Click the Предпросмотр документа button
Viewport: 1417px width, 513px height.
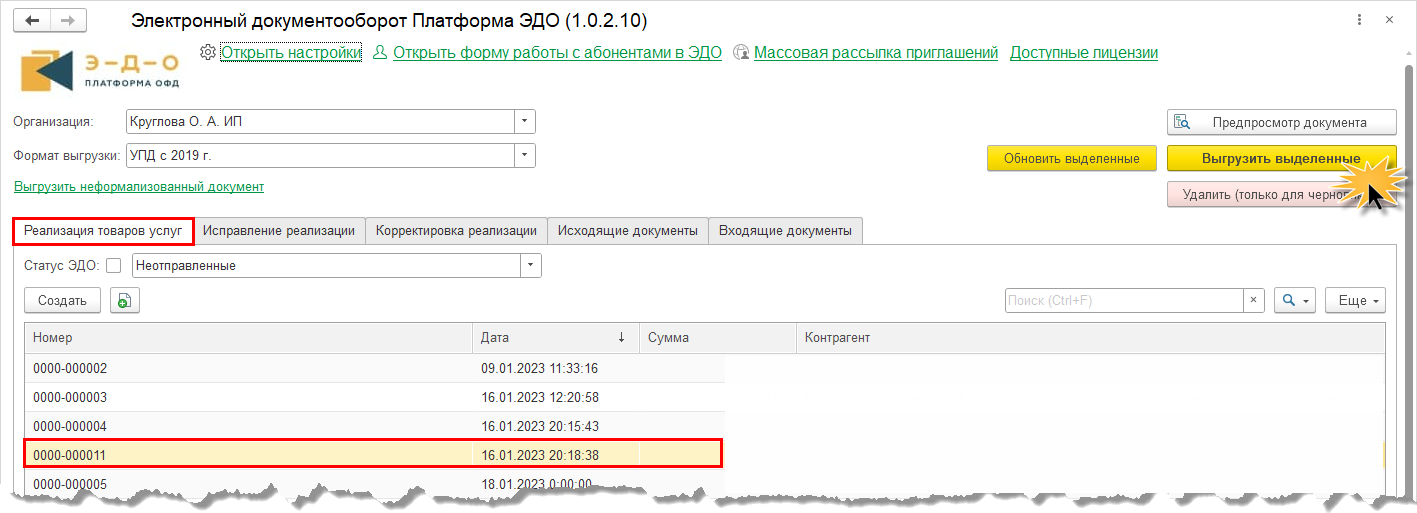coord(1281,123)
